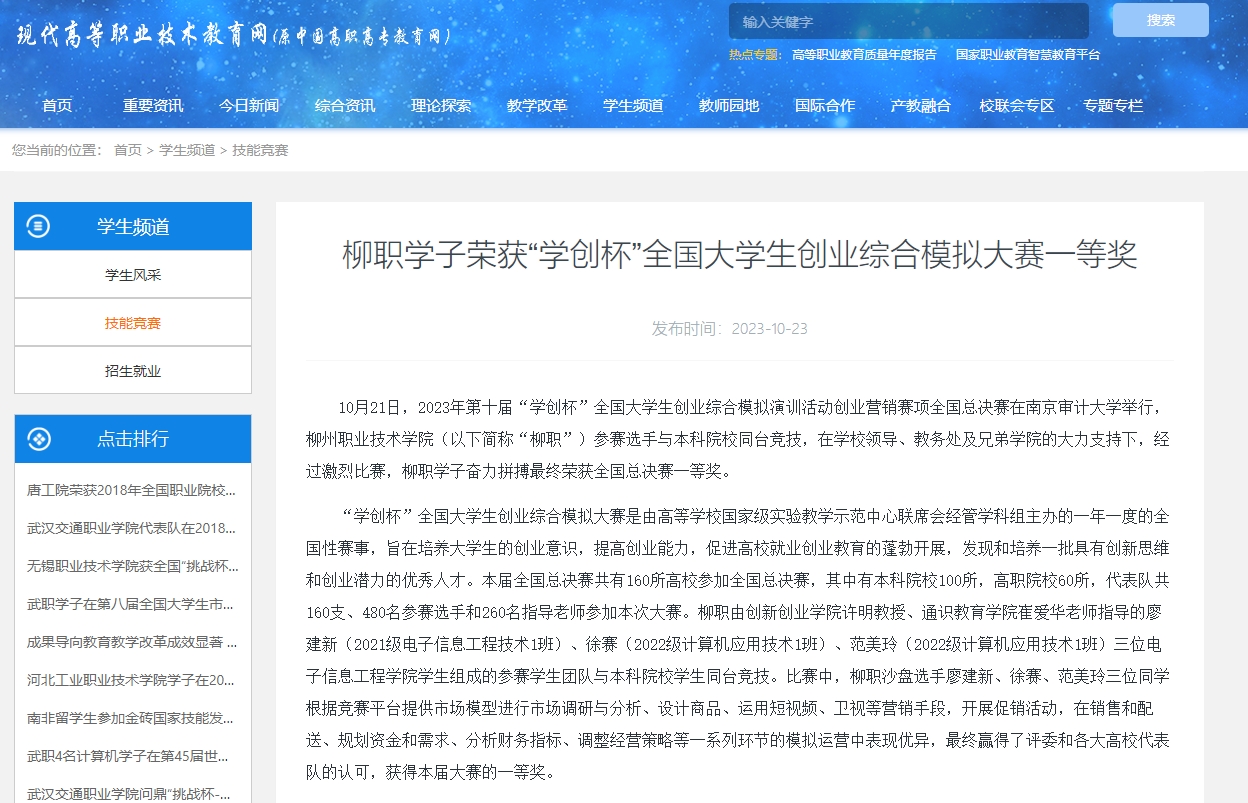Click the 点击排行 sidebar header icon
Image resolution: width=1248 pixels, height=803 pixels.
pyautogui.click(x=38, y=439)
